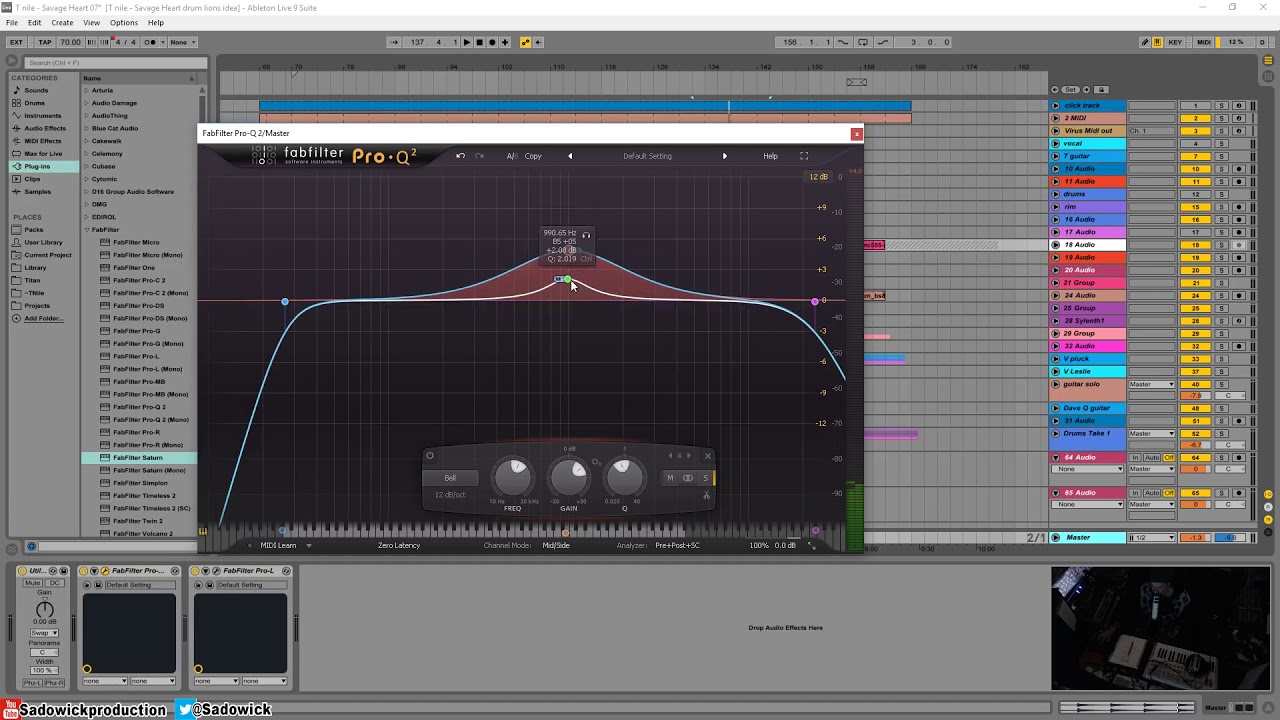Screen dimensions: 1280x720
Task: Click the Q knob
Action: (624, 475)
